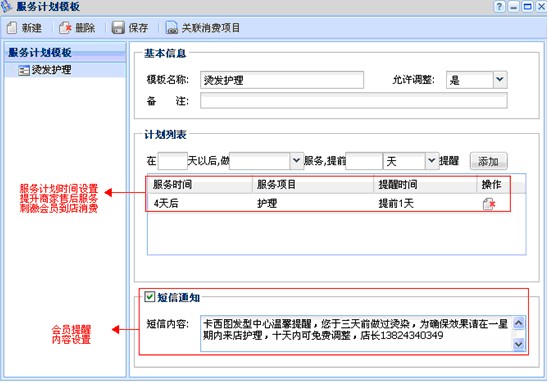Minimize the 服务计划模板 window
The image size is (548, 382).
pos(513,6)
